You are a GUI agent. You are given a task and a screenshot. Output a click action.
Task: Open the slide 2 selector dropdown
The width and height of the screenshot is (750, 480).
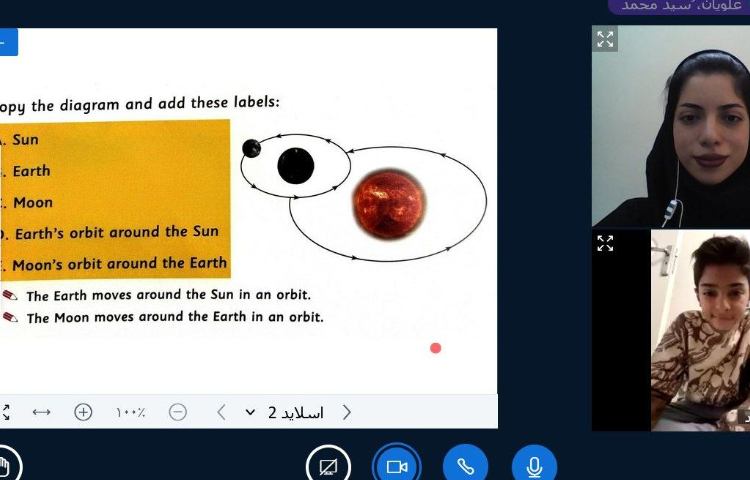[x=251, y=412]
